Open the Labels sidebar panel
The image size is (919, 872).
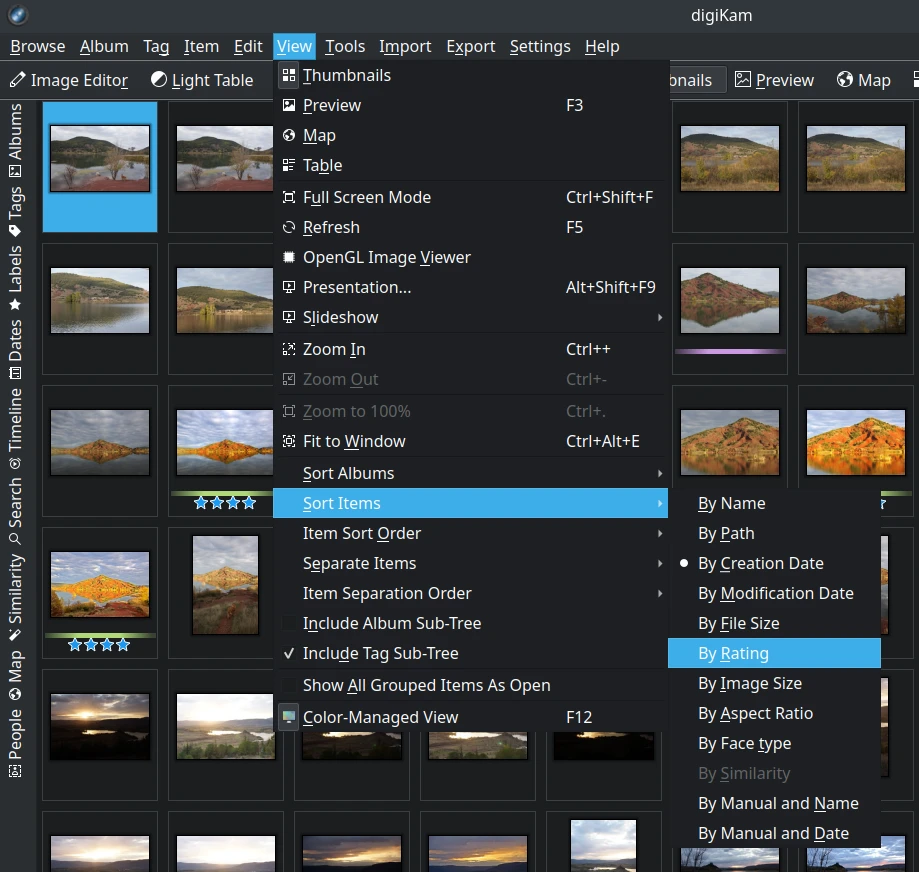[15, 278]
